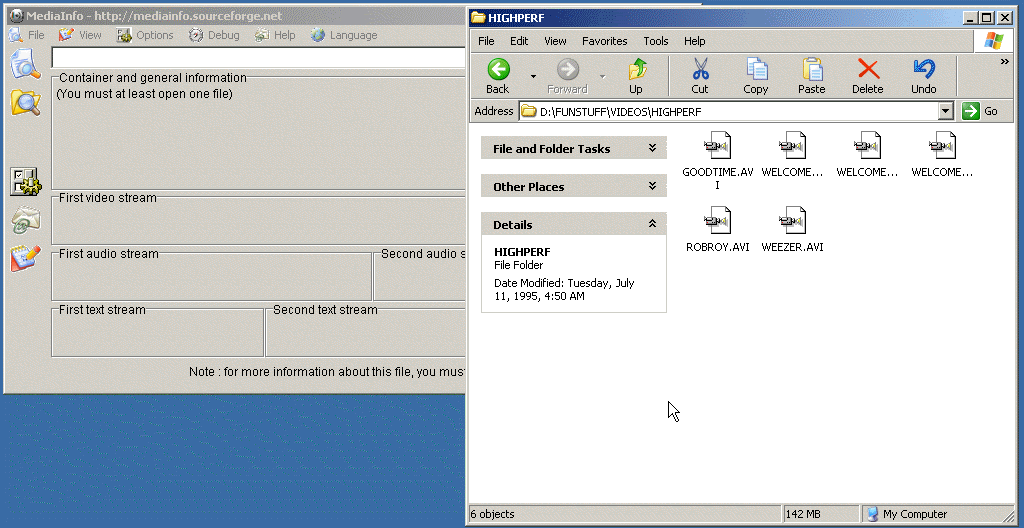Click the MediaInfo file path field
Screen dimensions: 1024x528
[259, 58]
